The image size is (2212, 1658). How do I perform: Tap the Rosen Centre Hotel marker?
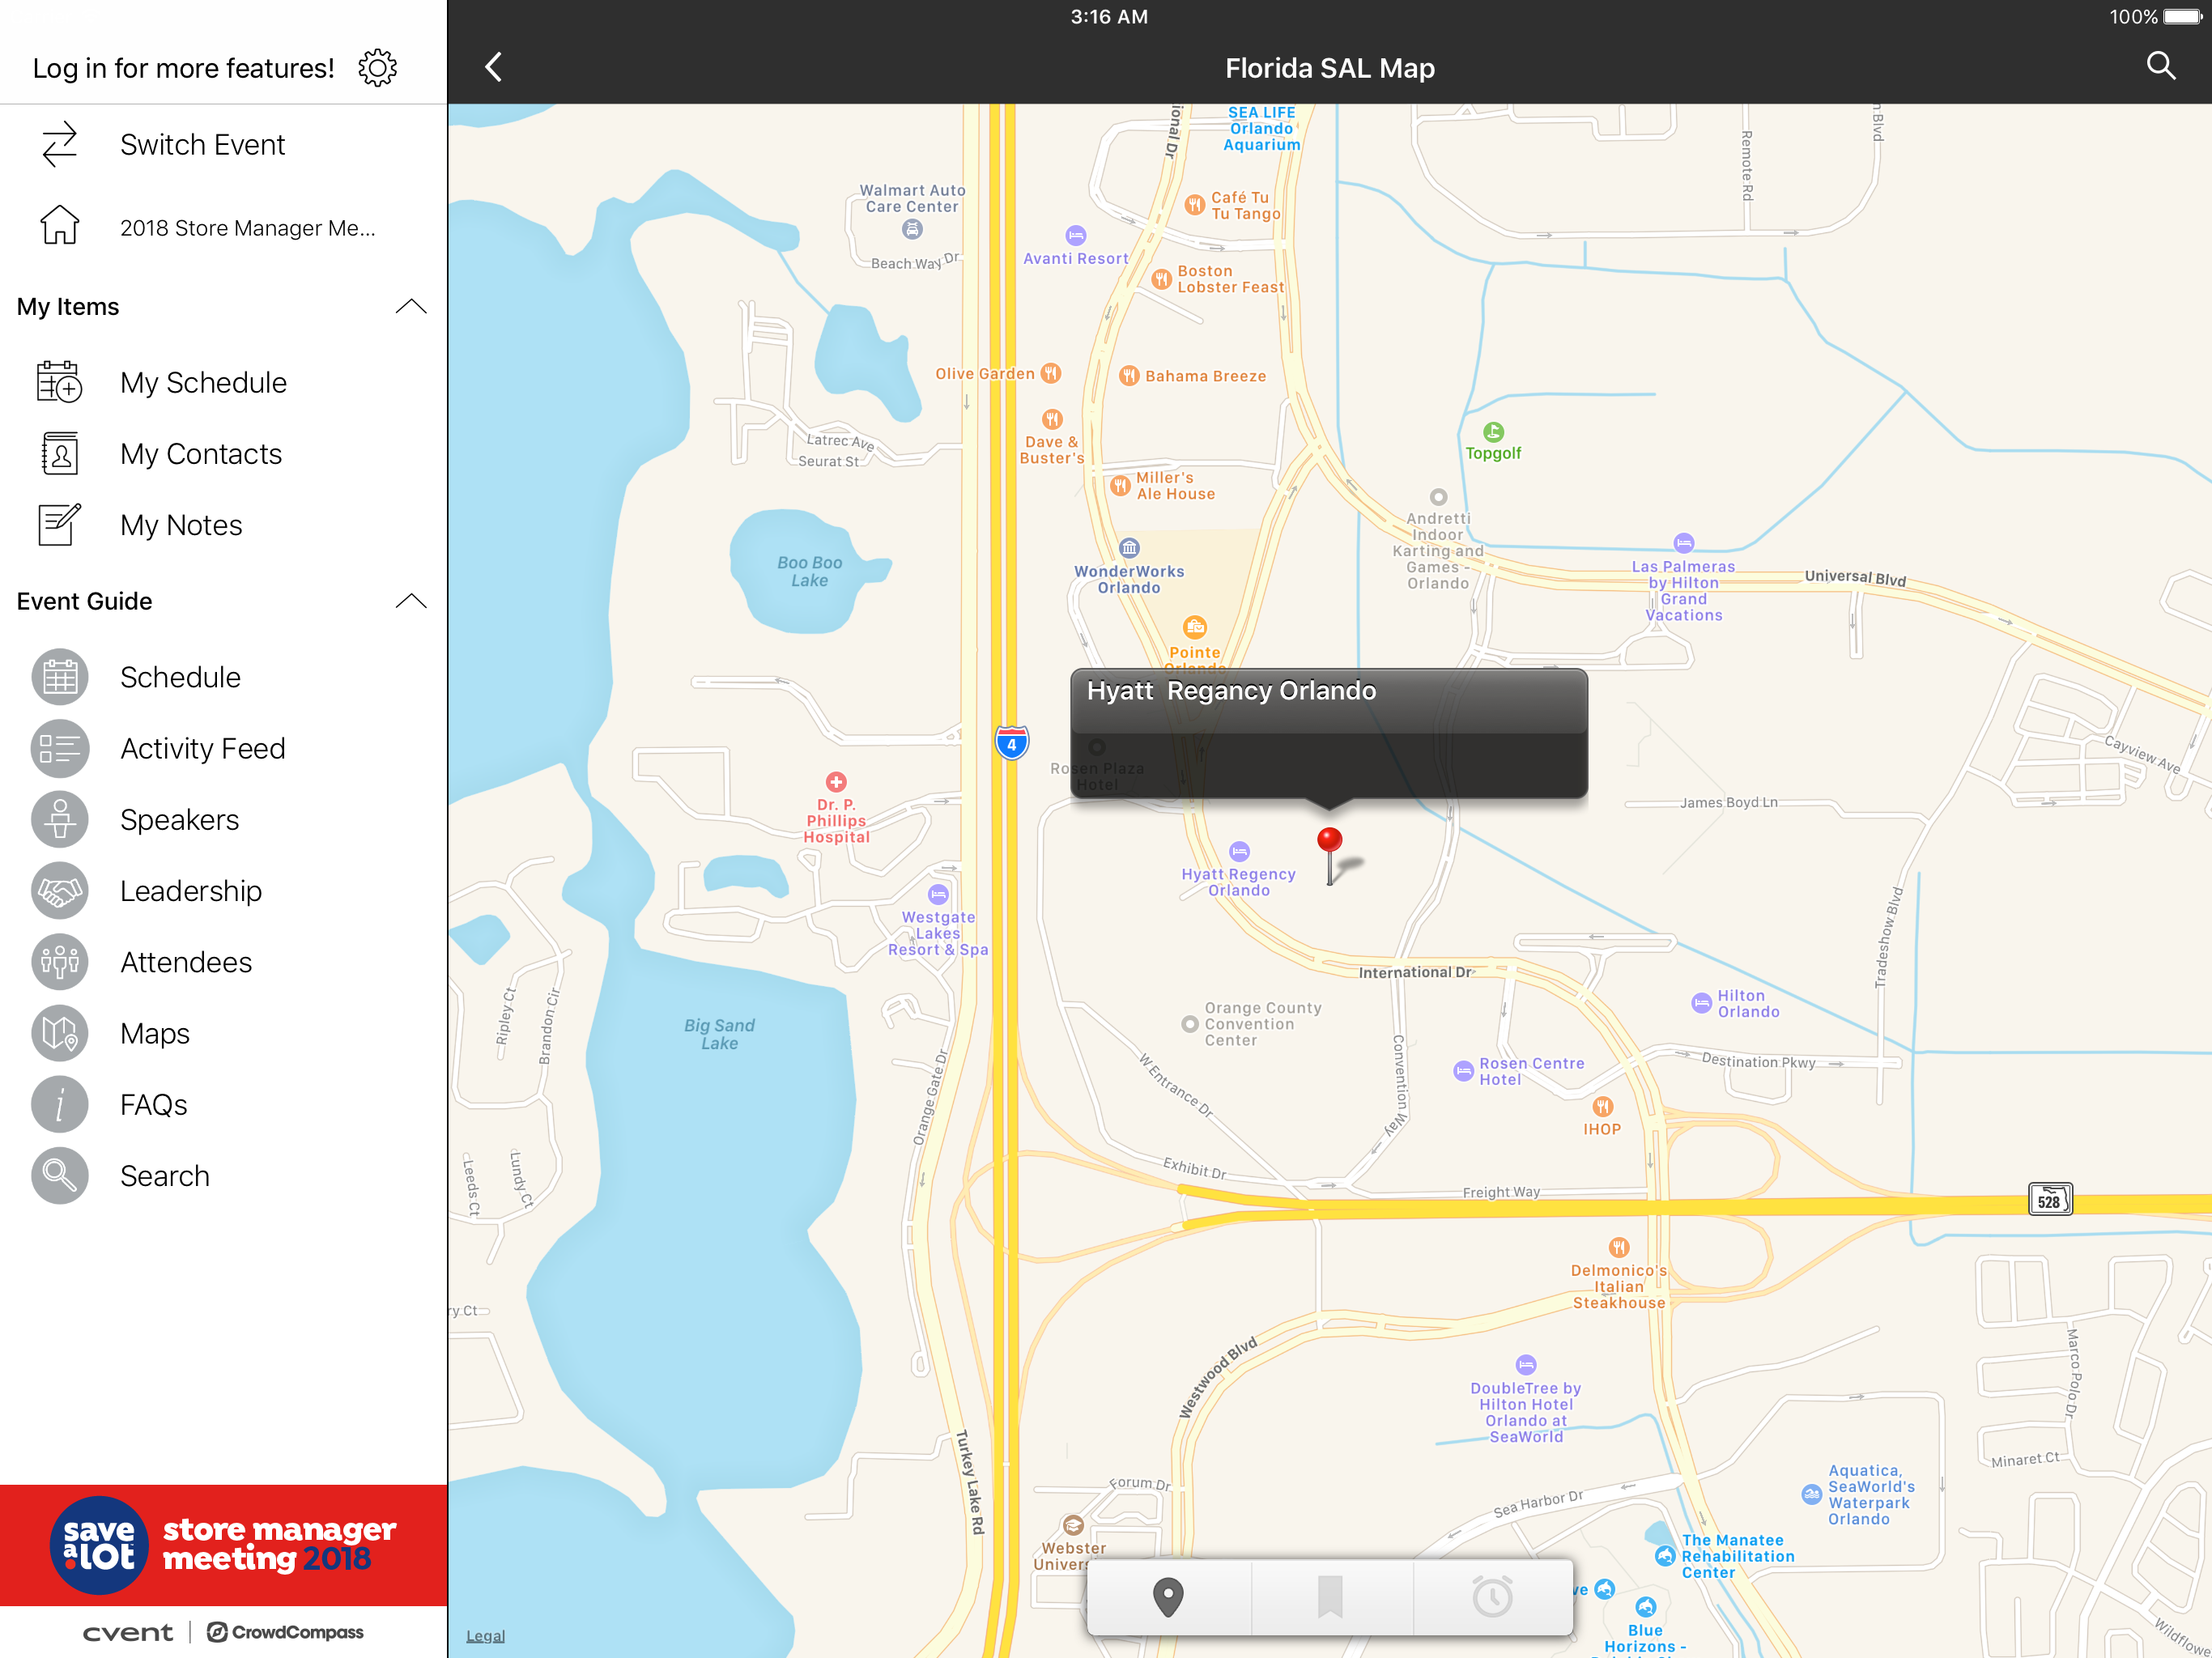tap(1463, 1071)
